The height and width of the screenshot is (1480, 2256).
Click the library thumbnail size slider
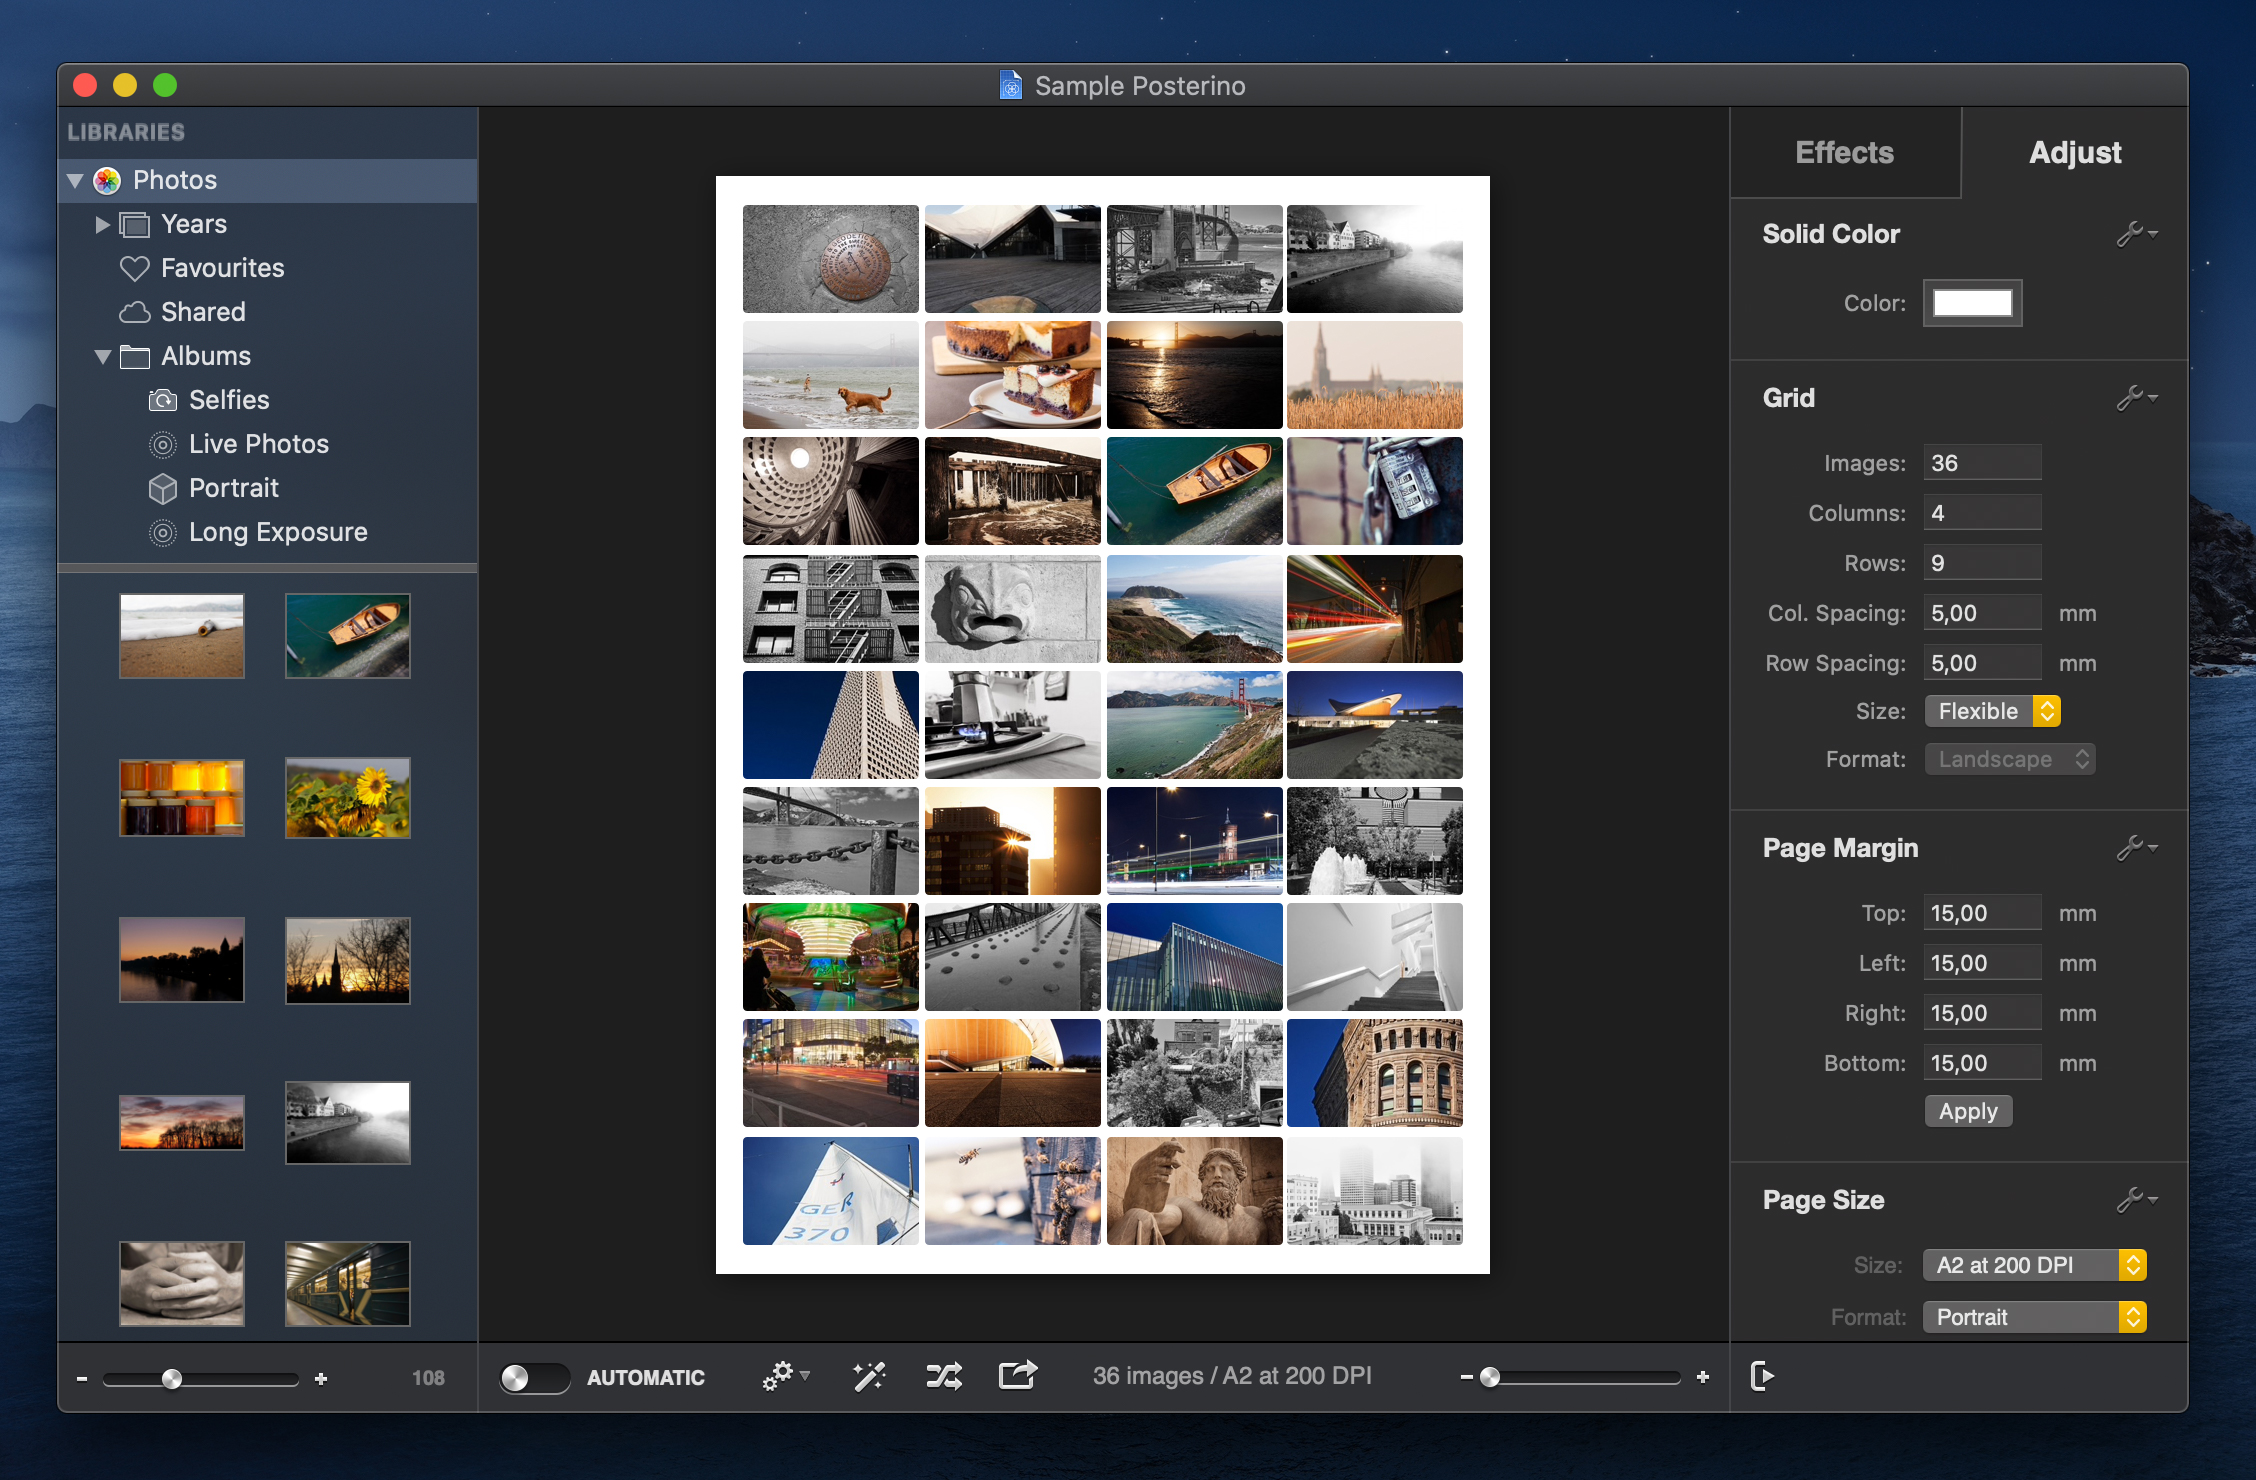(200, 1379)
